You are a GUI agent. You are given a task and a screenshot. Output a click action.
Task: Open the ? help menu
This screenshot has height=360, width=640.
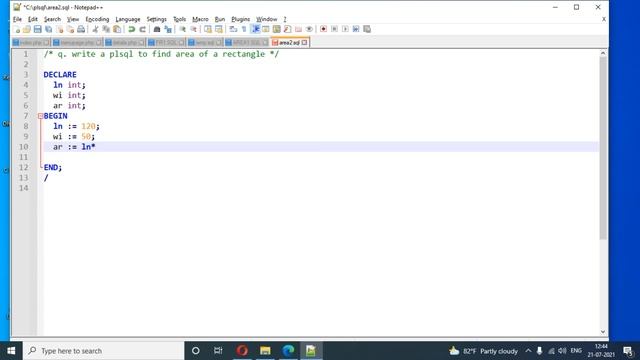[285, 19]
